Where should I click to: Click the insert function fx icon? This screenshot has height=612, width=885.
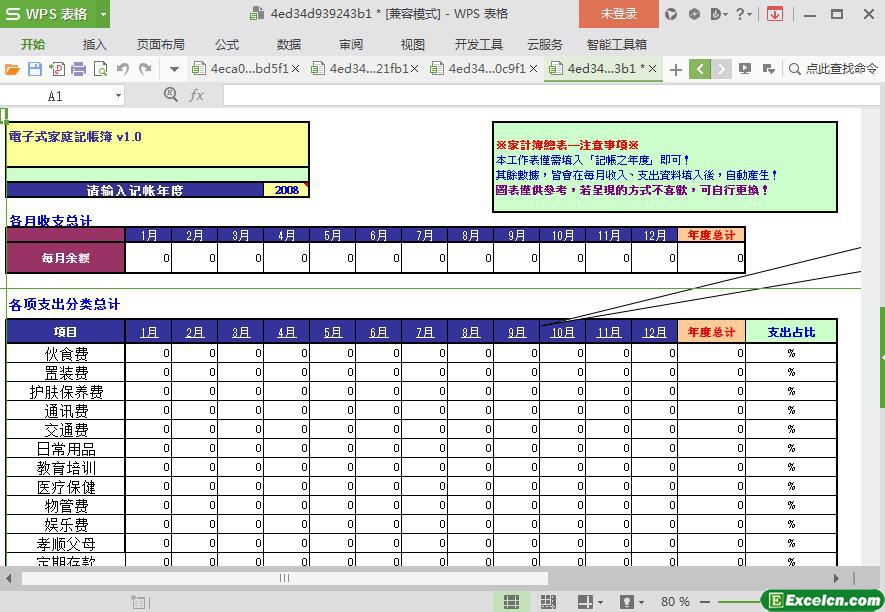[x=197, y=95]
